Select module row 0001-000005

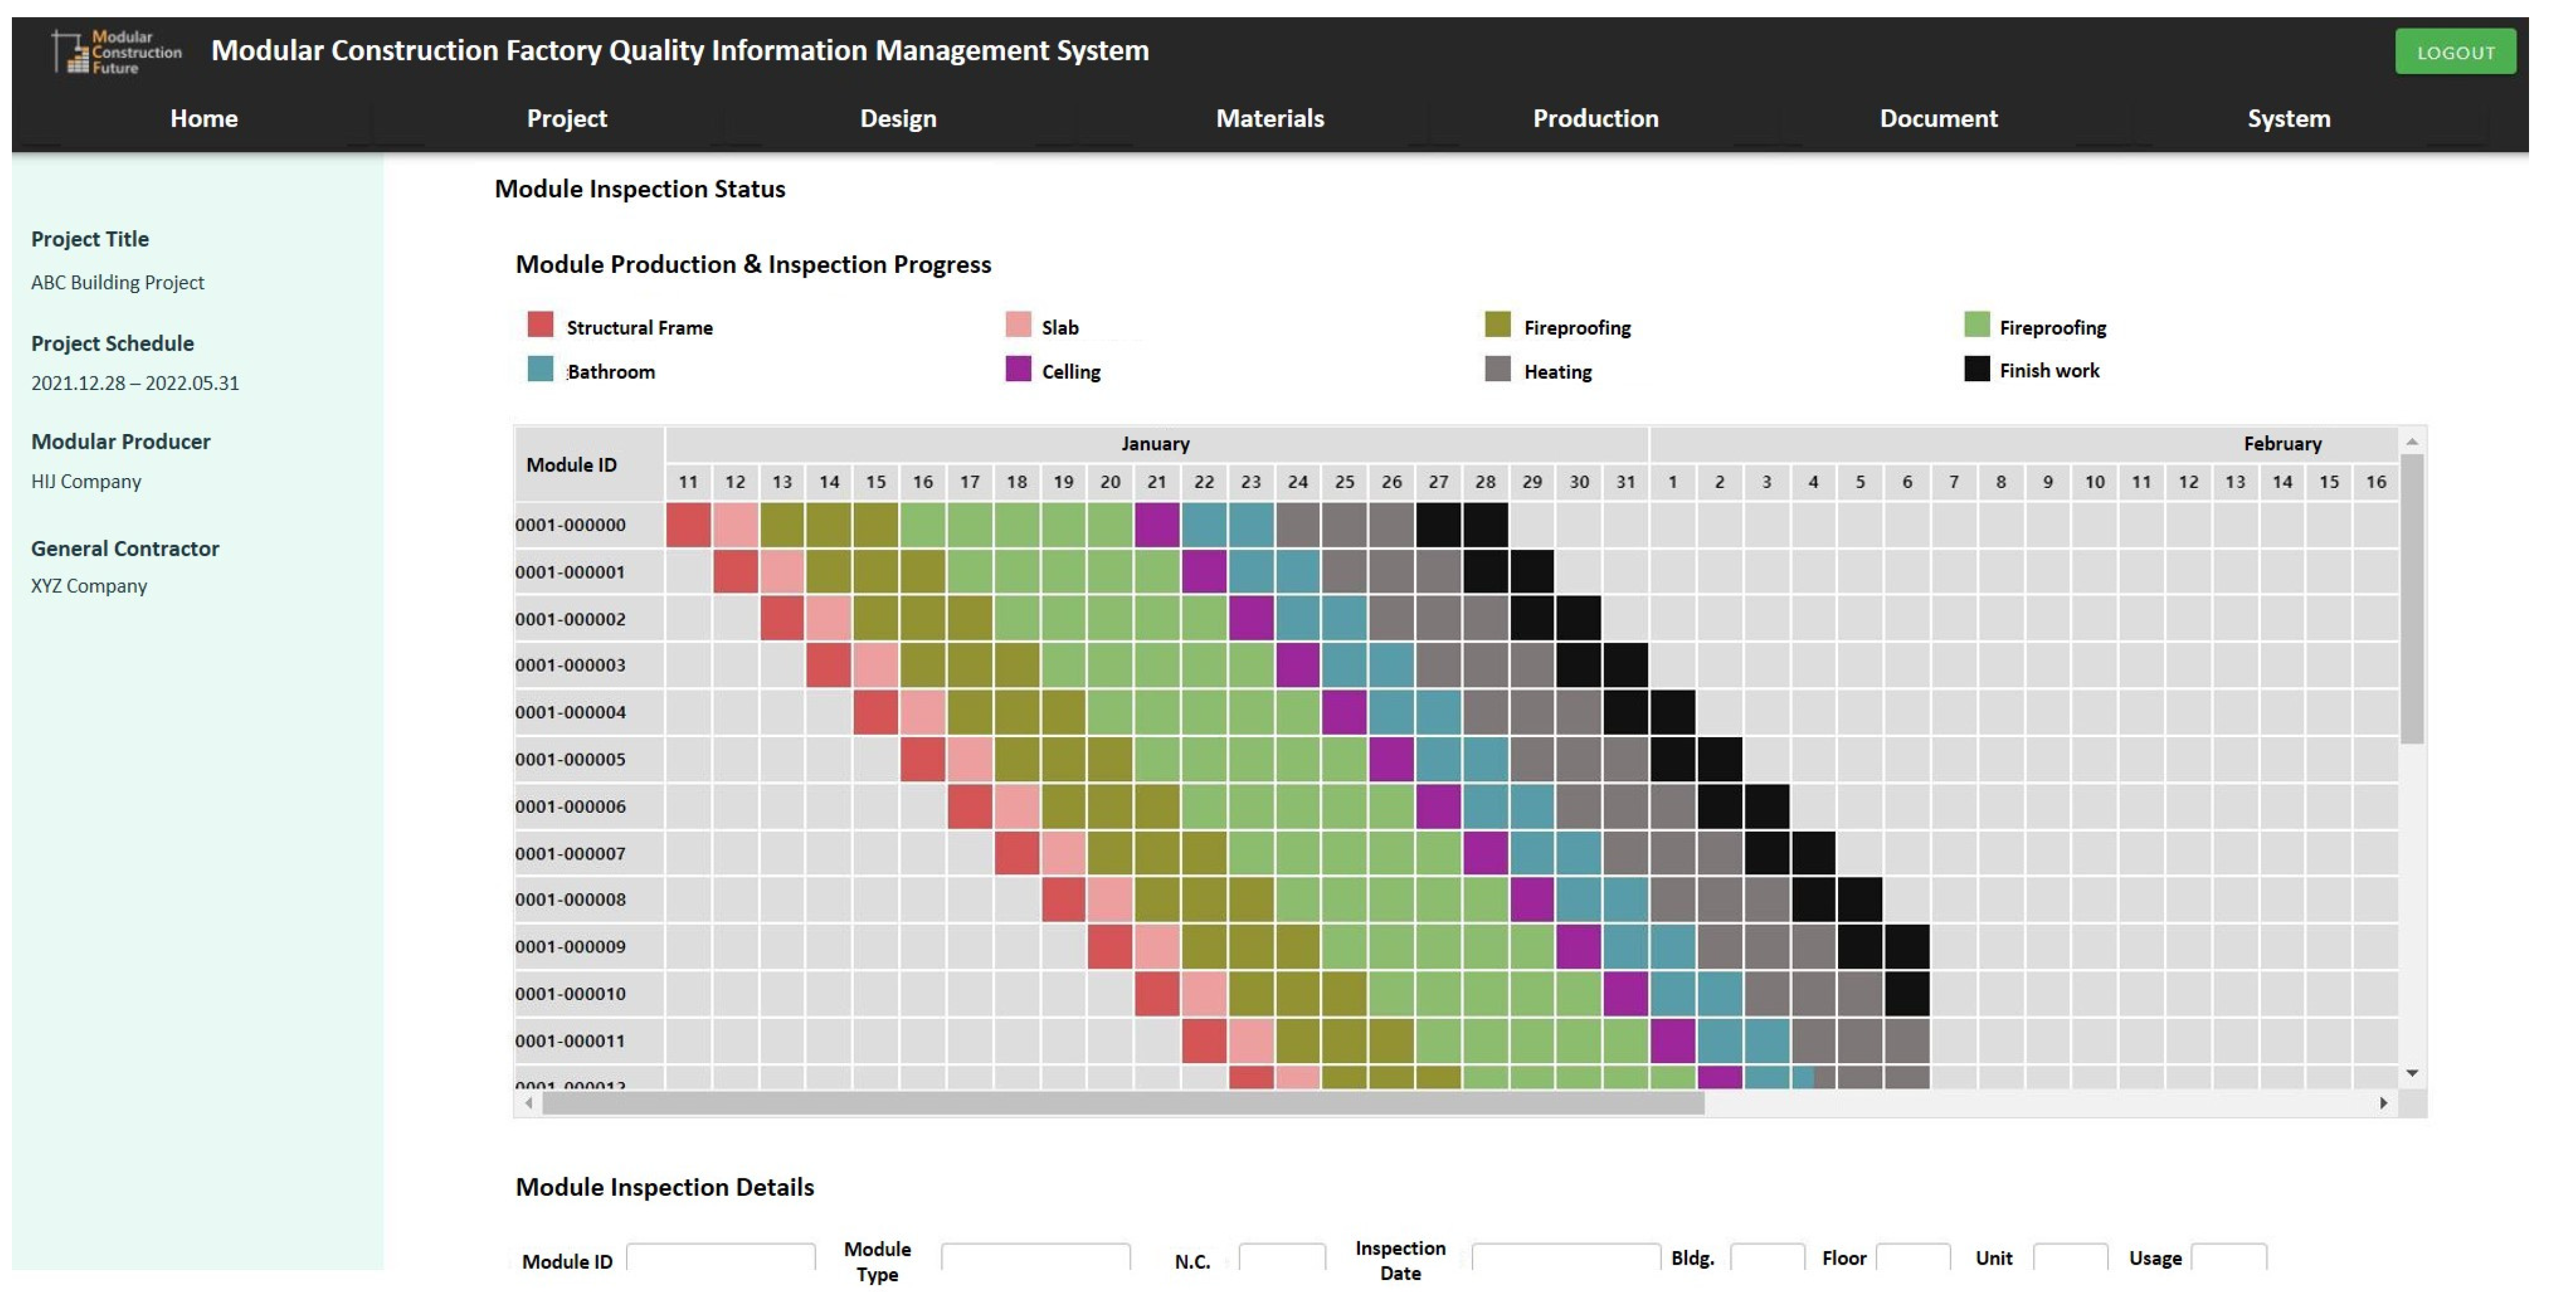(x=570, y=759)
